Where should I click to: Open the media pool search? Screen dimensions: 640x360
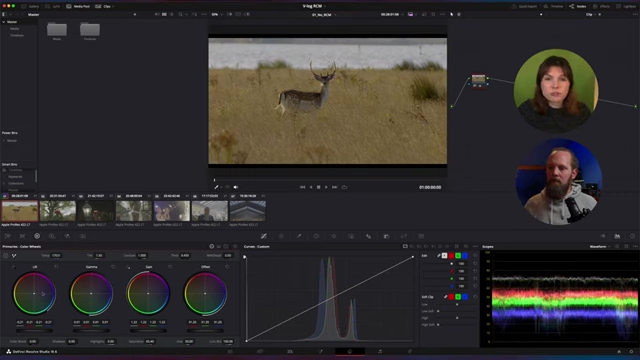pos(180,14)
